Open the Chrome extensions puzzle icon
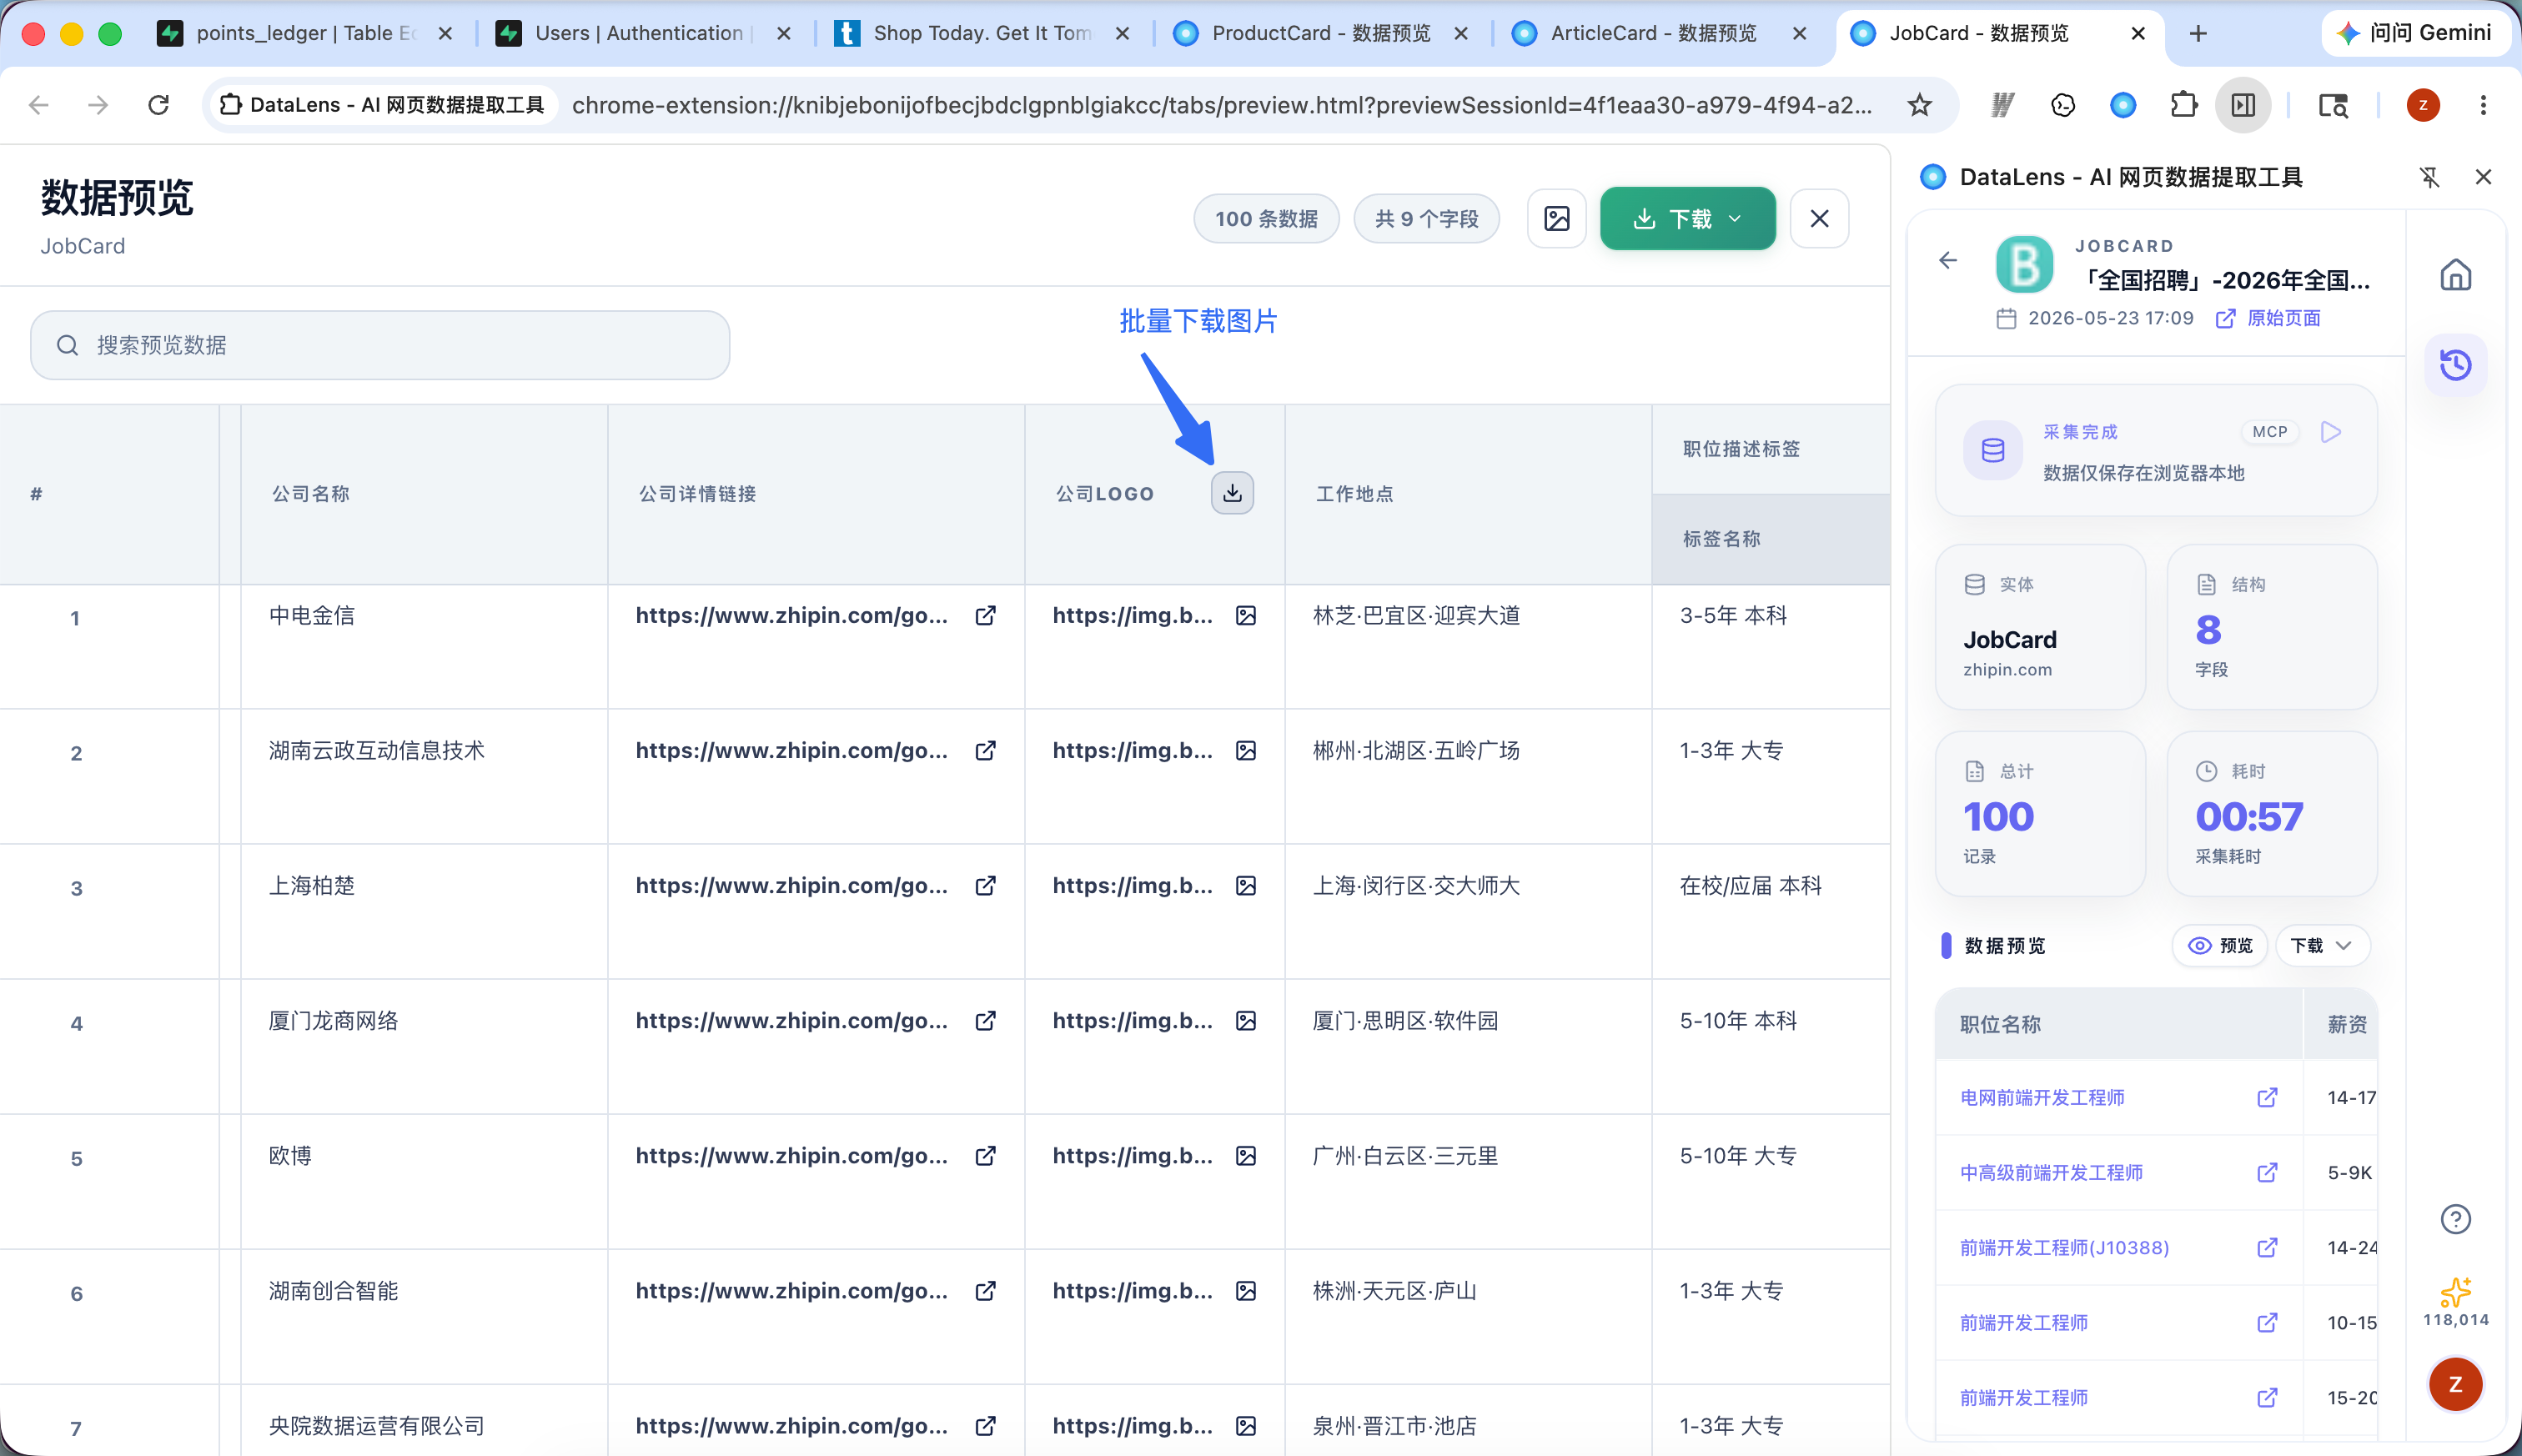 (x=2183, y=105)
